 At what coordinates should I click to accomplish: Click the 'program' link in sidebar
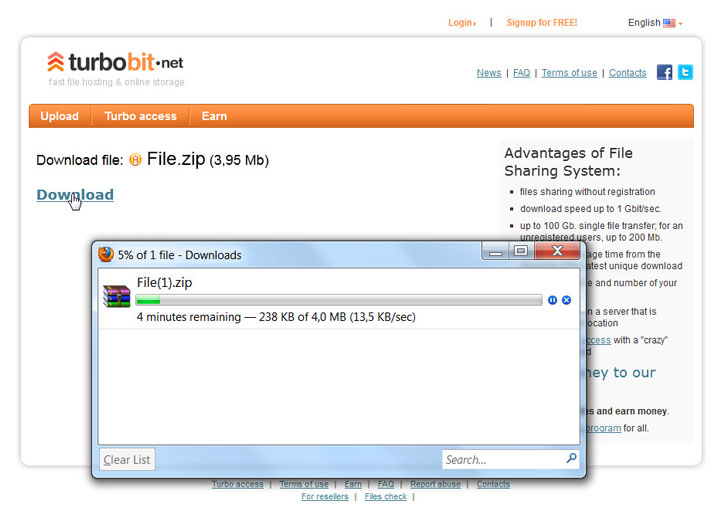coord(603,428)
